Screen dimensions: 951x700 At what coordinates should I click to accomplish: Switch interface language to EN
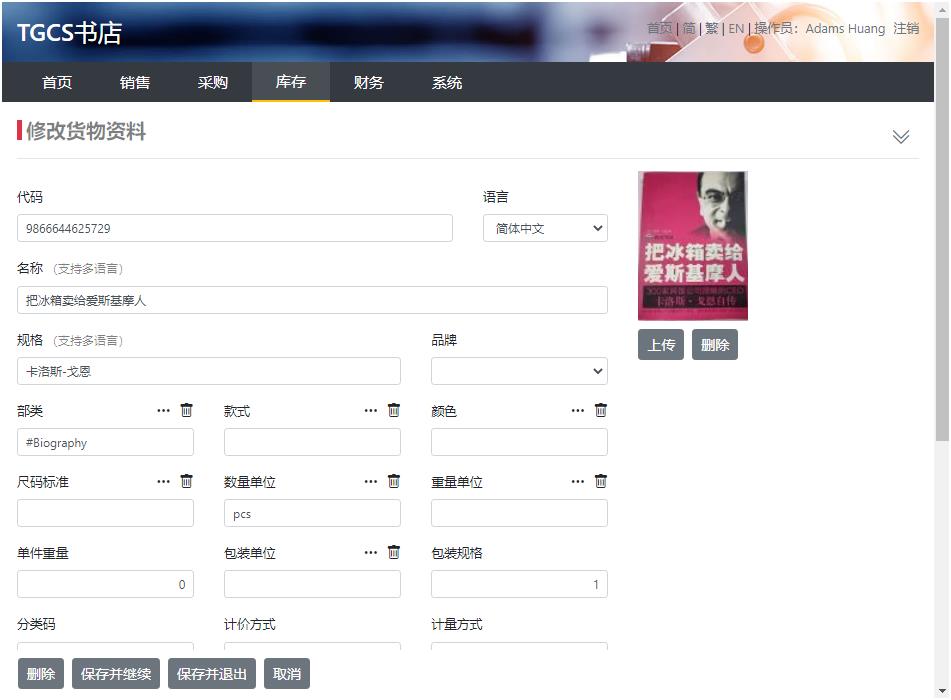point(736,28)
